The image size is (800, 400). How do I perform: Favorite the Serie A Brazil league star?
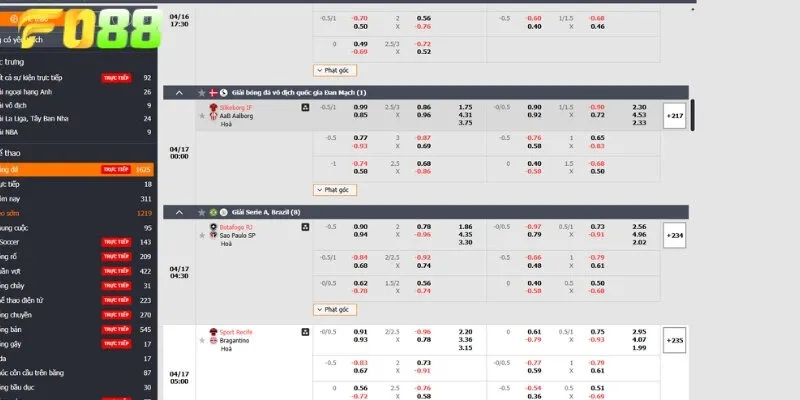[202, 212]
